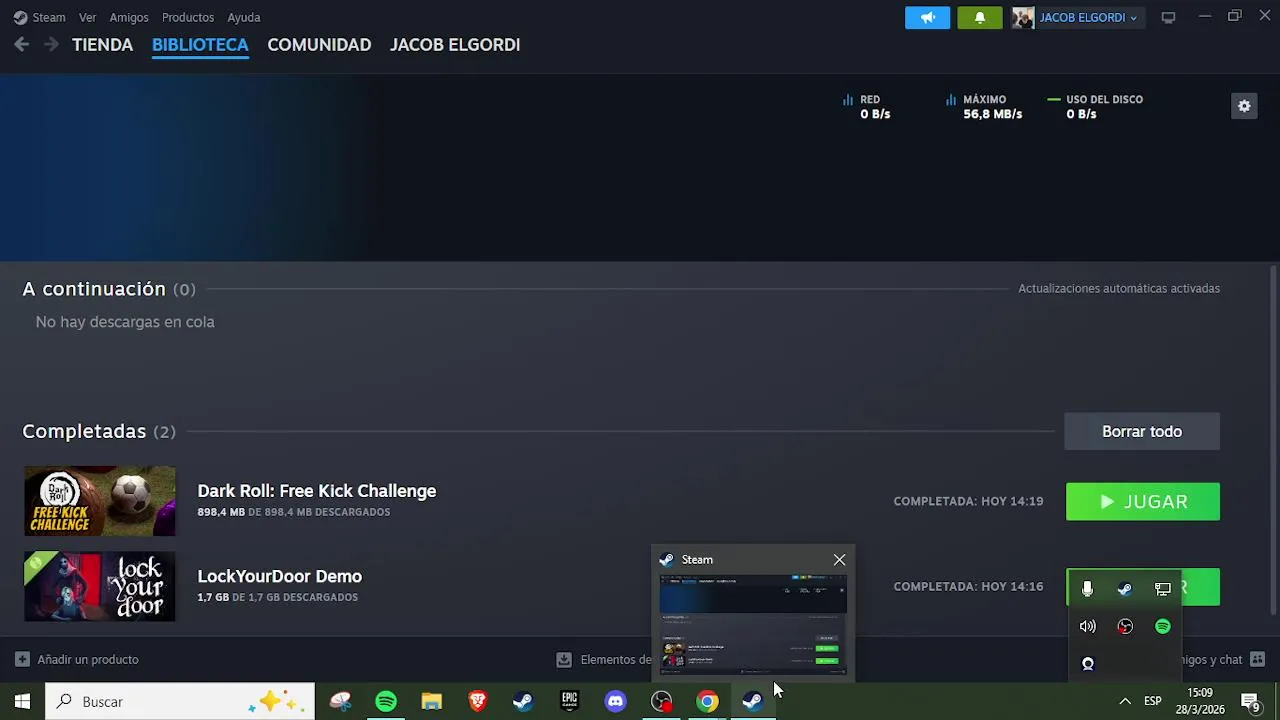The image size is (1280, 720).
Task: Click the Steam window preview thumbnail
Action: (x=753, y=624)
